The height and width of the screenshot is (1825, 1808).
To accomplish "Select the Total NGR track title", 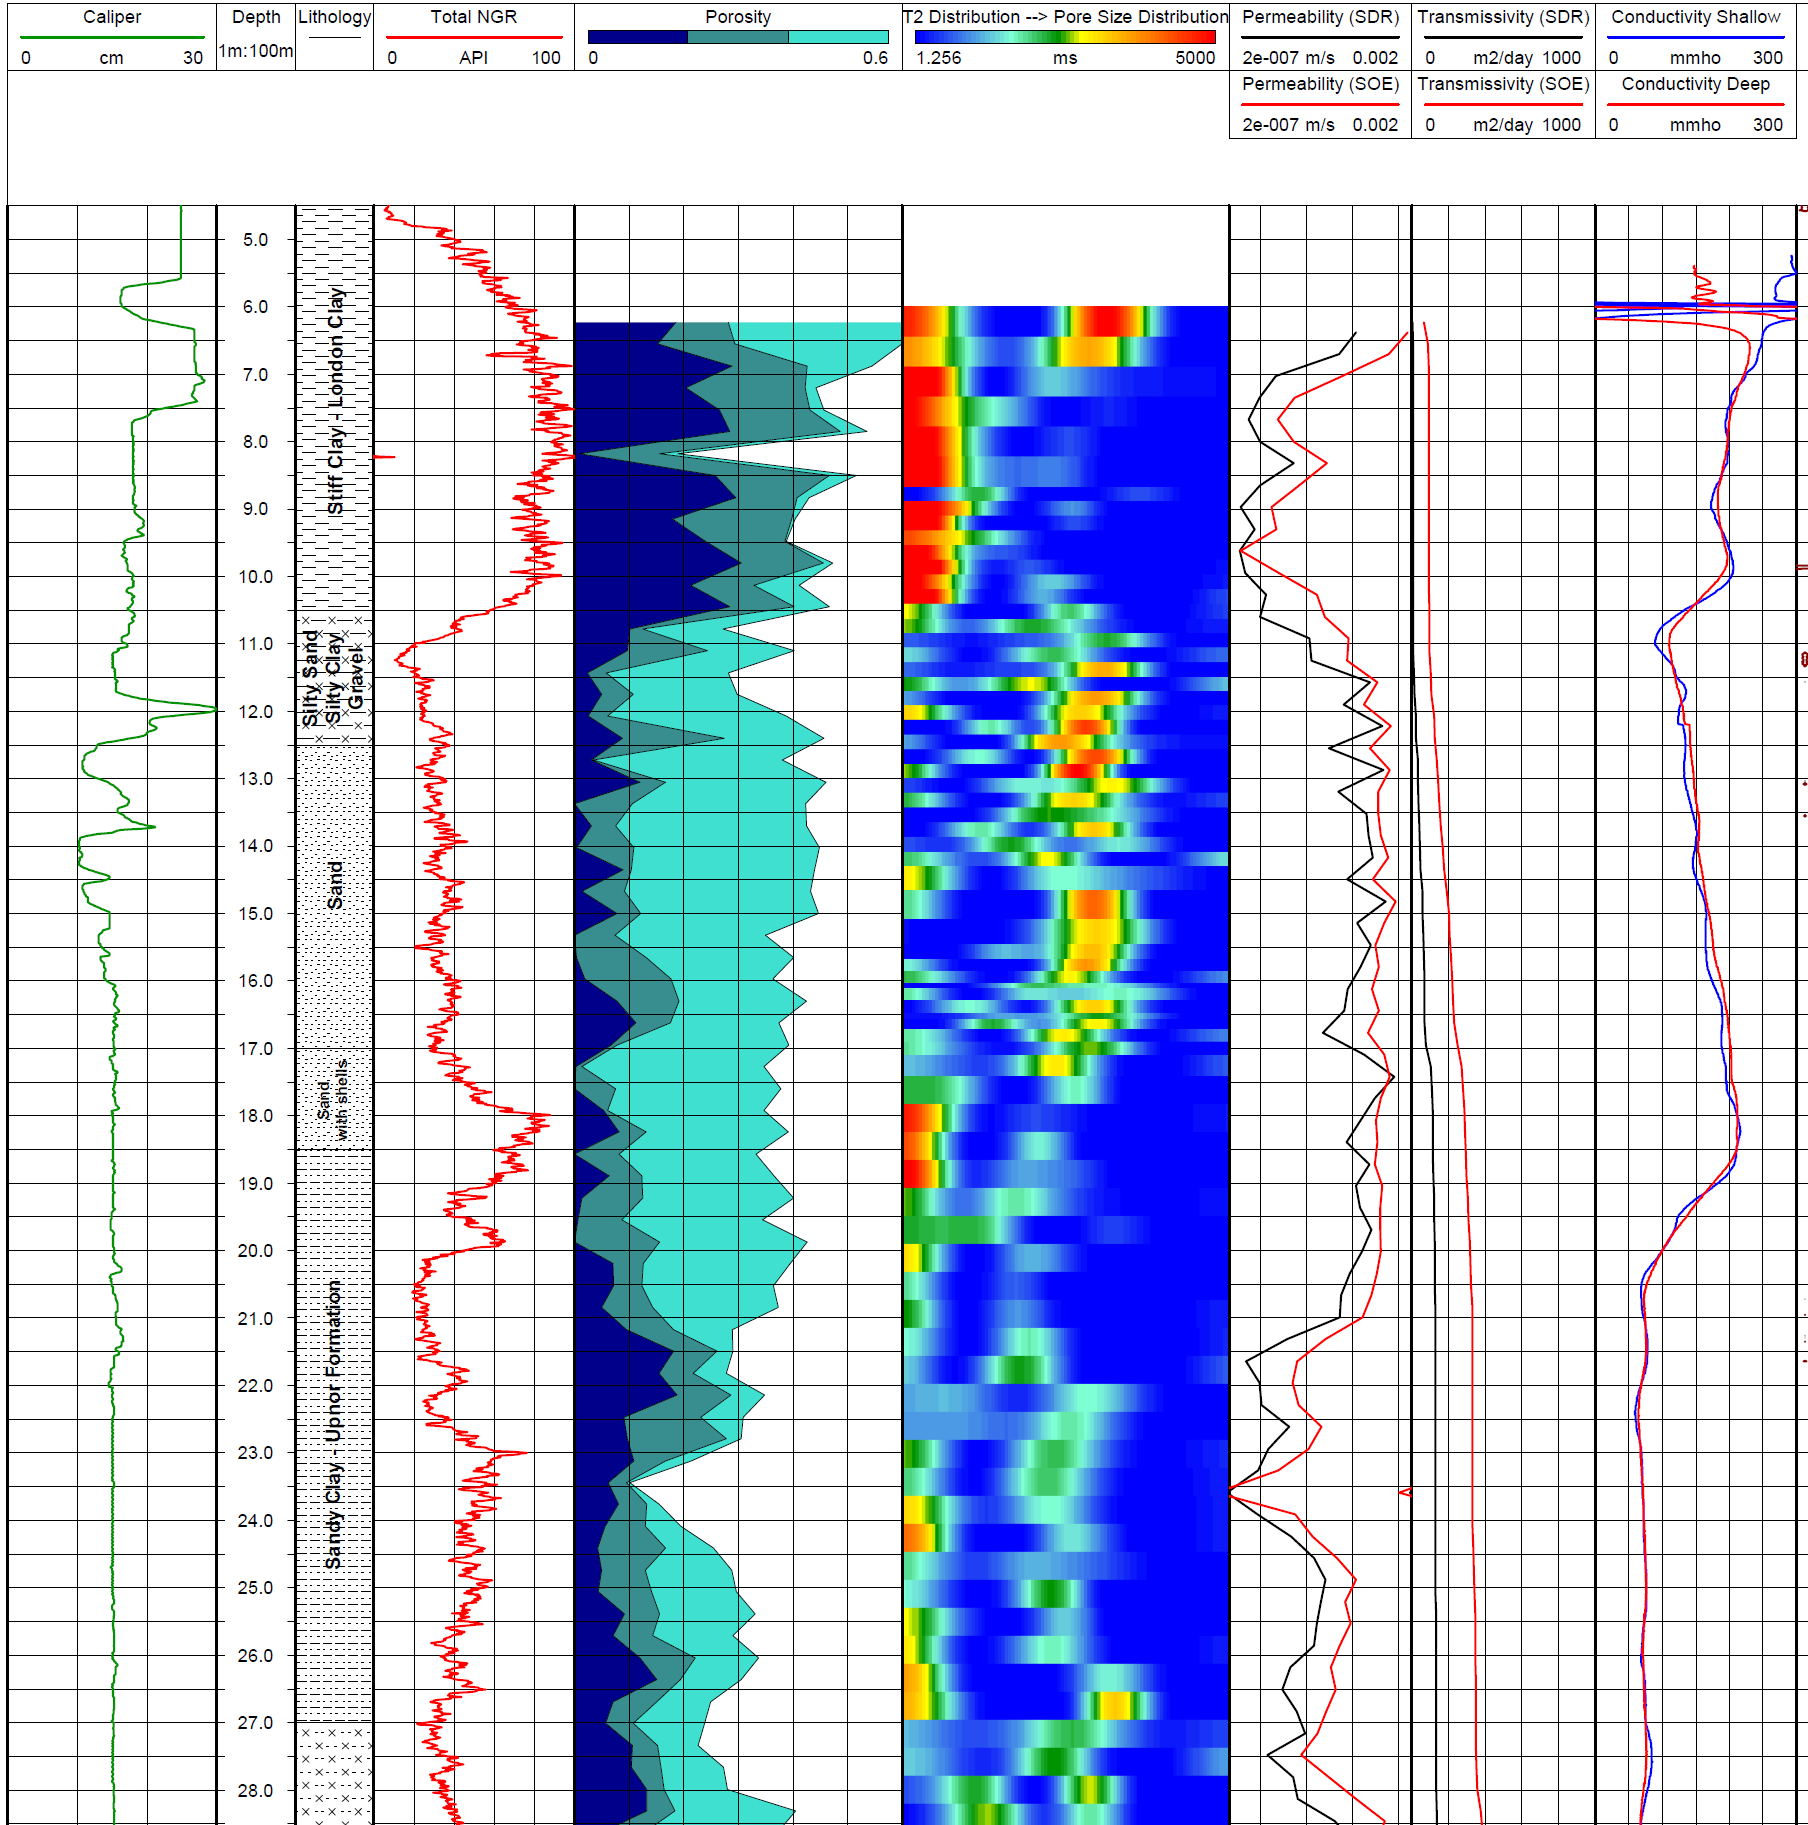I will 473,17.
